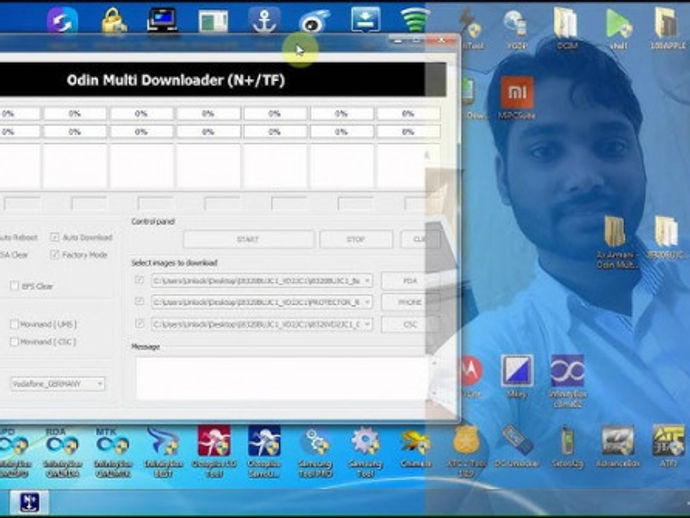Open the DCIM folder on desktop
690x518 pixels.
[567, 28]
